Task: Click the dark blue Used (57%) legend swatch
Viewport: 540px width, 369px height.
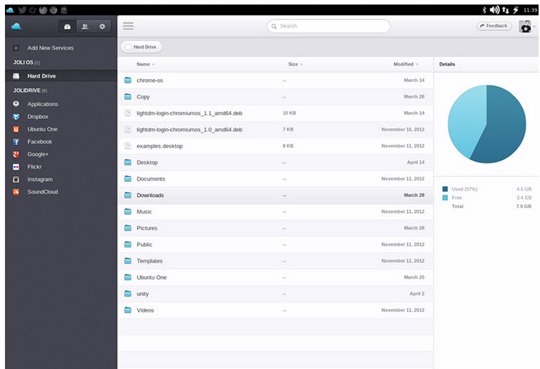Action: click(x=445, y=189)
